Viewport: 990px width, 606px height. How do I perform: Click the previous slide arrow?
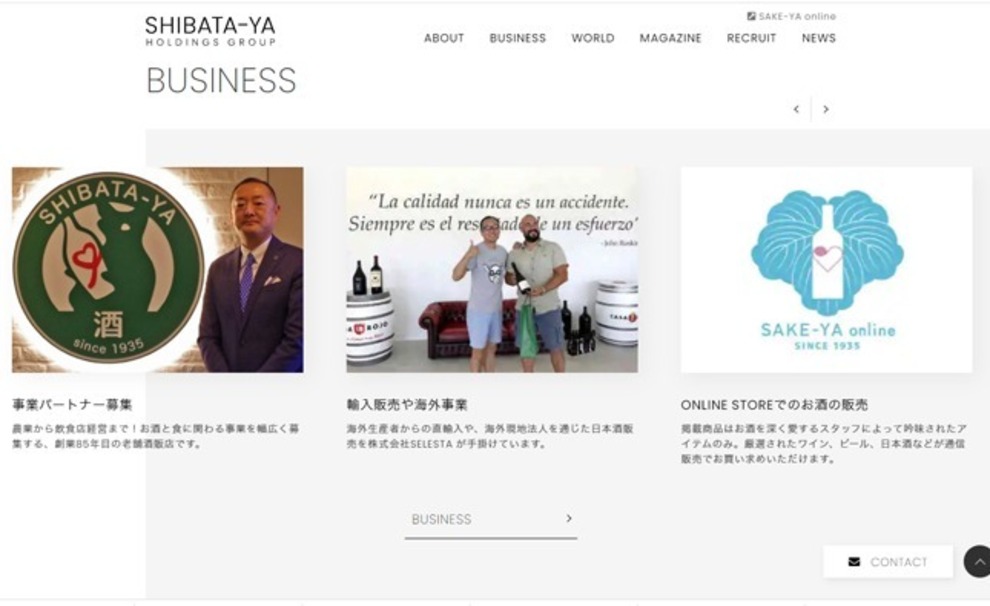pyautogui.click(x=796, y=109)
